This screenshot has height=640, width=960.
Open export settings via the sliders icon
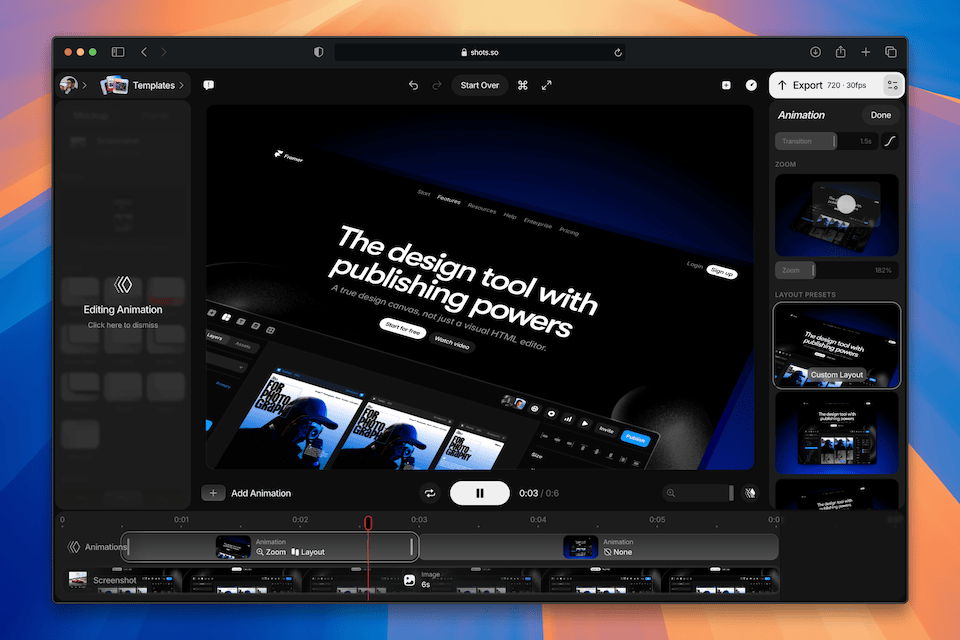click(x=892, y=85)
